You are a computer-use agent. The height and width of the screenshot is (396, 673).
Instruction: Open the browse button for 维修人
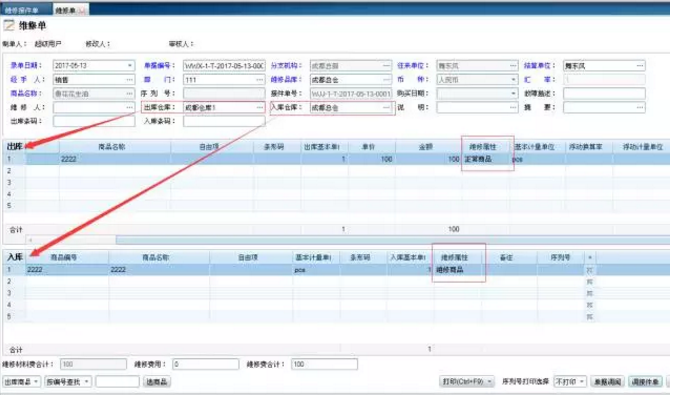[x=130, y=107]
